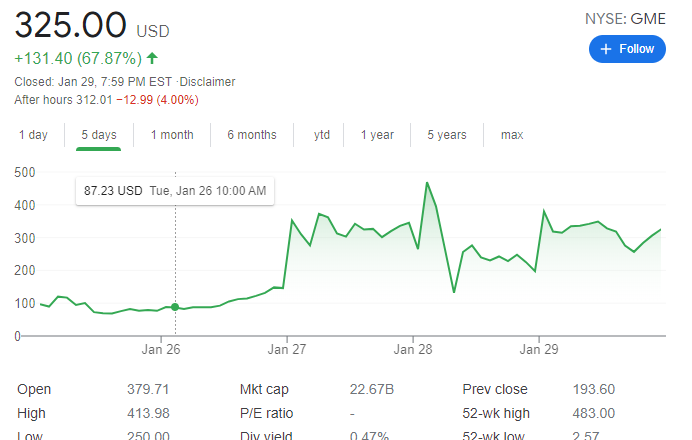Screen dimensions: 692x440
Task: Click the Follow button
Action: 627,49
